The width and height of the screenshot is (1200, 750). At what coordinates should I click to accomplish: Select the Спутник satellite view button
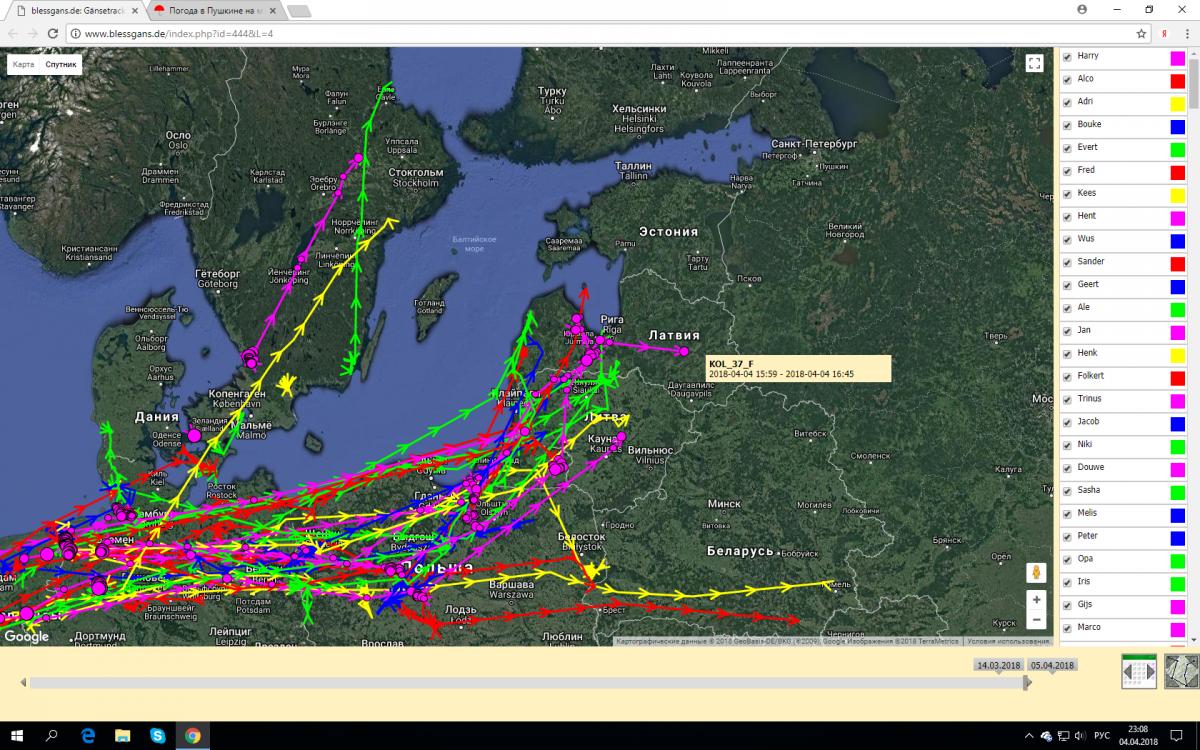point(61,64)
